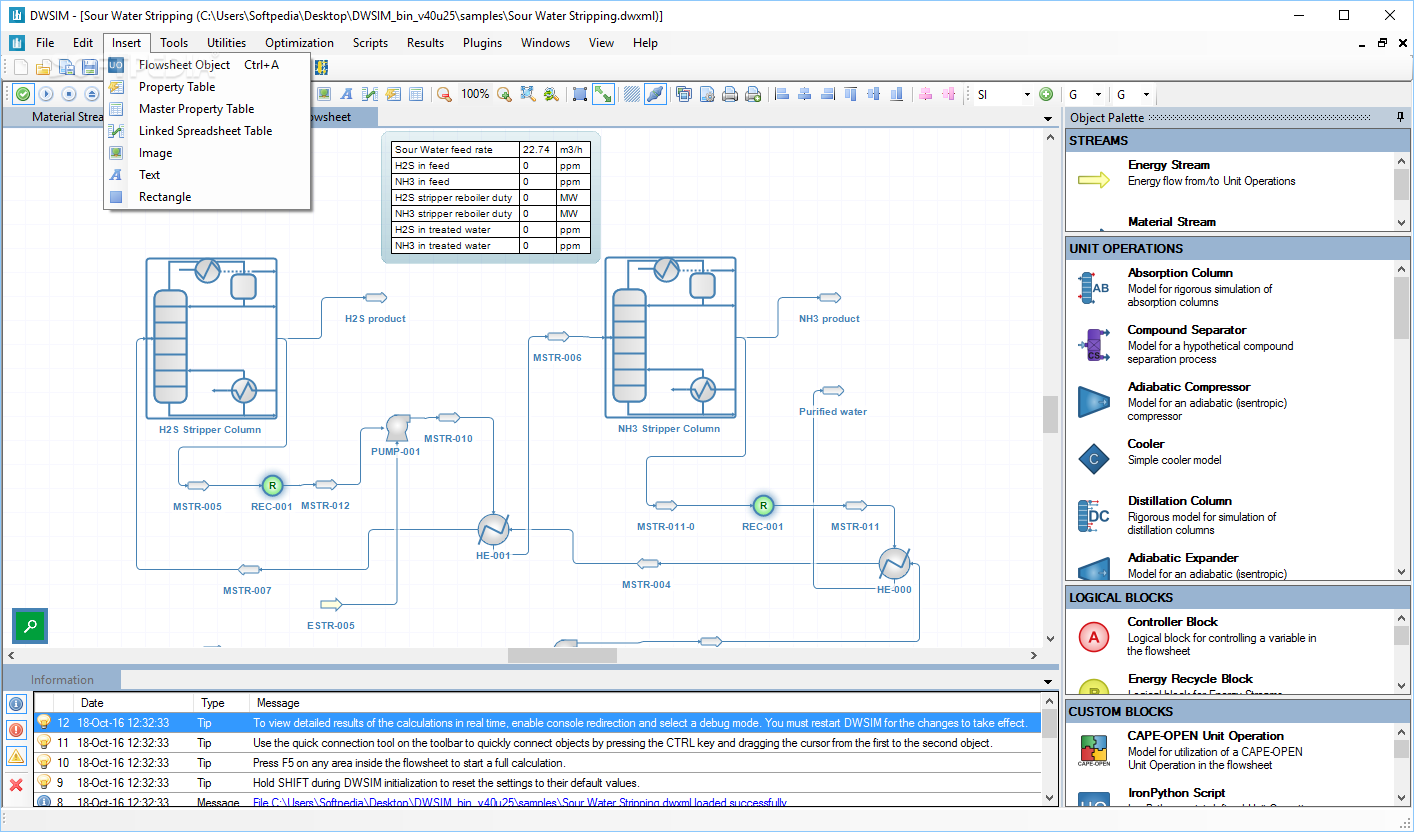The width and height of the screenshot is (1414, 832).
Task: Open the Utilities menu
Action: click(x=227, y=43)
